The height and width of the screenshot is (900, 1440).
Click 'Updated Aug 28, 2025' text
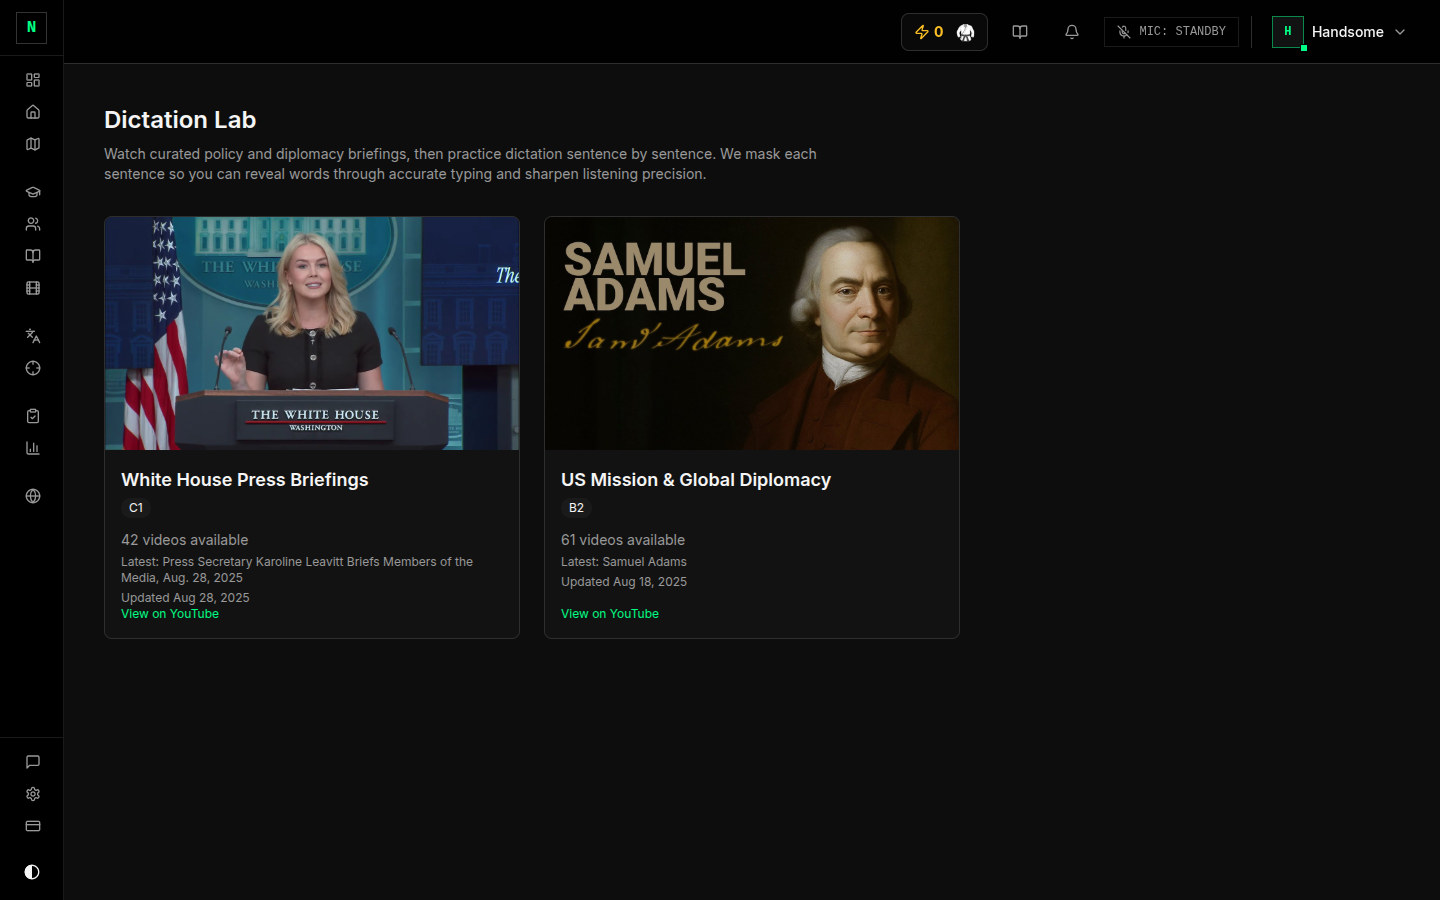pyautogui.click(x=185, y=598)
